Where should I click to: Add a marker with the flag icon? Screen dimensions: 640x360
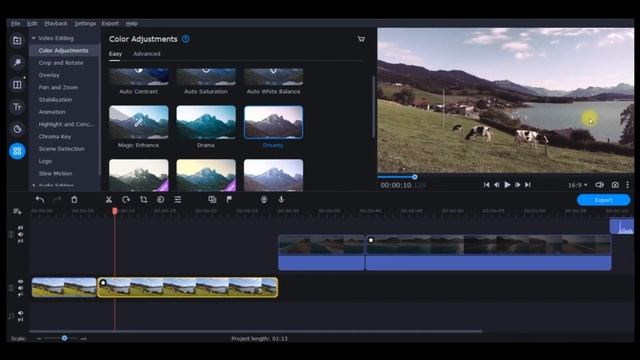[x=229, y=200]
